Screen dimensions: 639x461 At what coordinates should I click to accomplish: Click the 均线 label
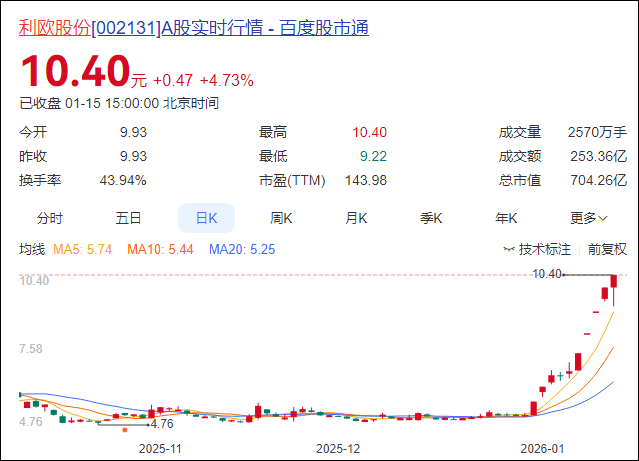point(32,249)
